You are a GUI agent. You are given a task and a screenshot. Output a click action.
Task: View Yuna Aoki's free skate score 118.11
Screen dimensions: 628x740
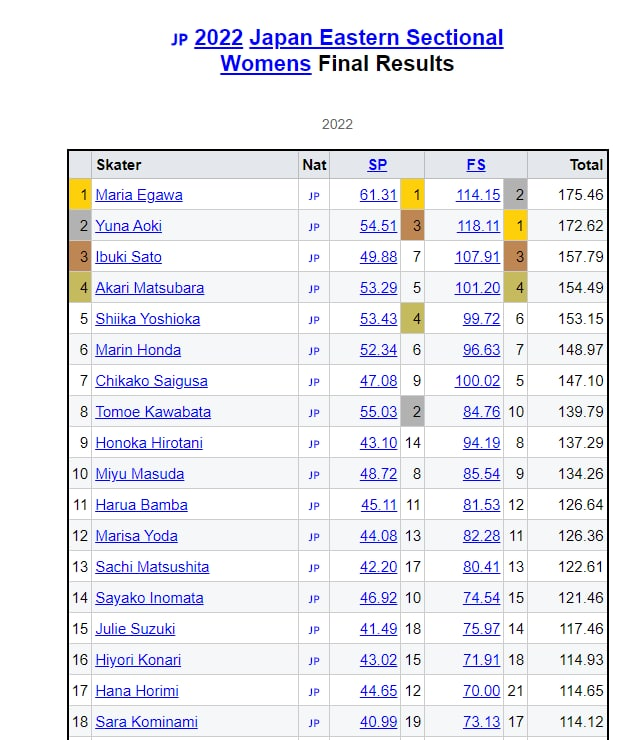481,226
